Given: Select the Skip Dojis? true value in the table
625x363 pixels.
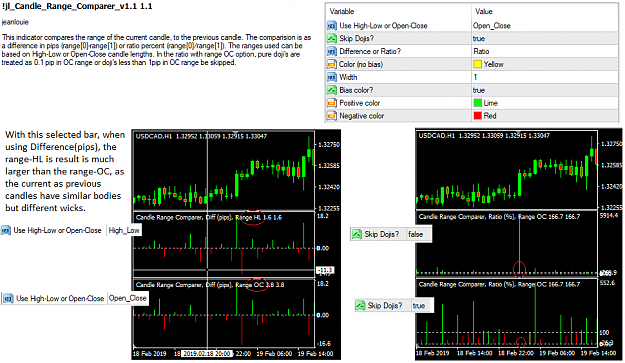Looking at the screenshot, I should 479,39.
